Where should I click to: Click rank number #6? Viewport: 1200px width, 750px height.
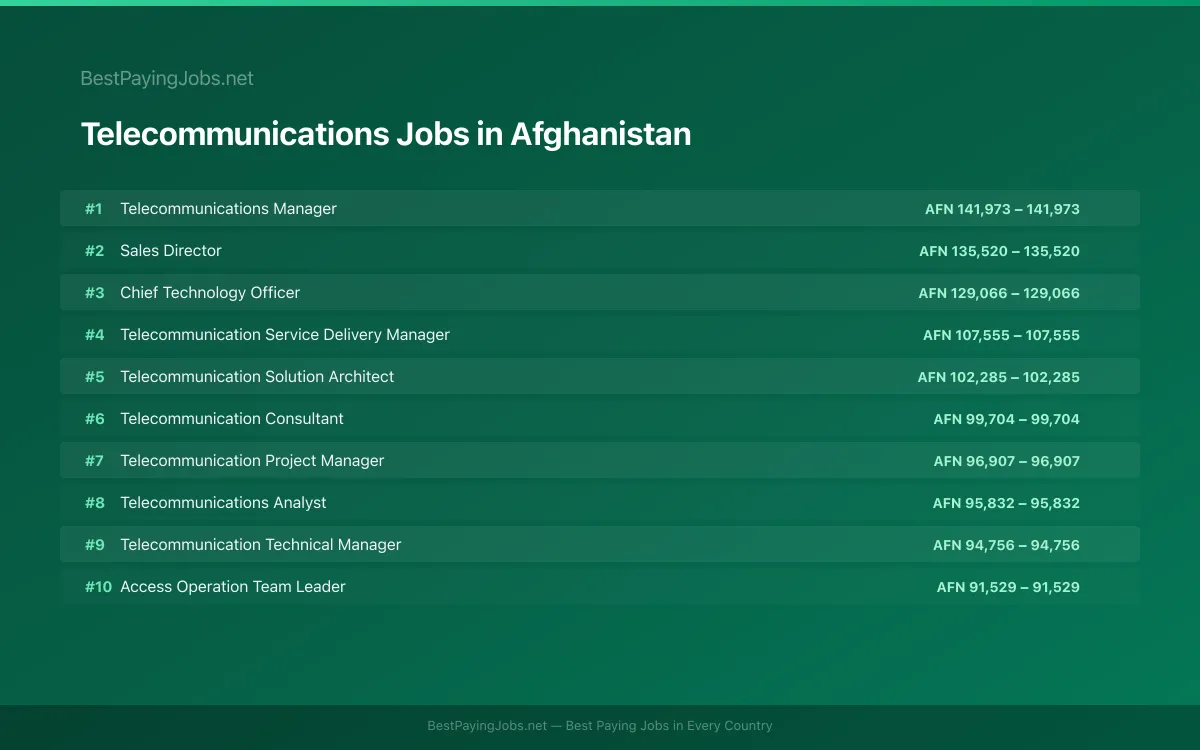[x=94, y=419]
